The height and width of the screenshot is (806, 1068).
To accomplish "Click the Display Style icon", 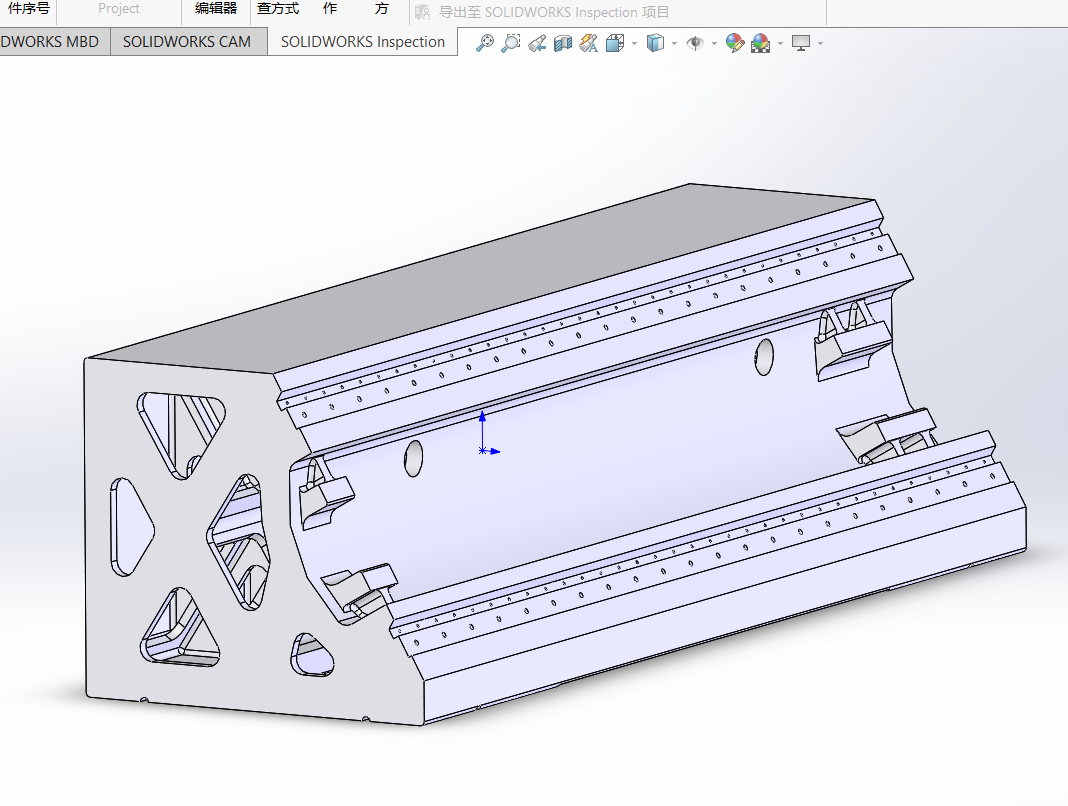I will tap(655, 43).
